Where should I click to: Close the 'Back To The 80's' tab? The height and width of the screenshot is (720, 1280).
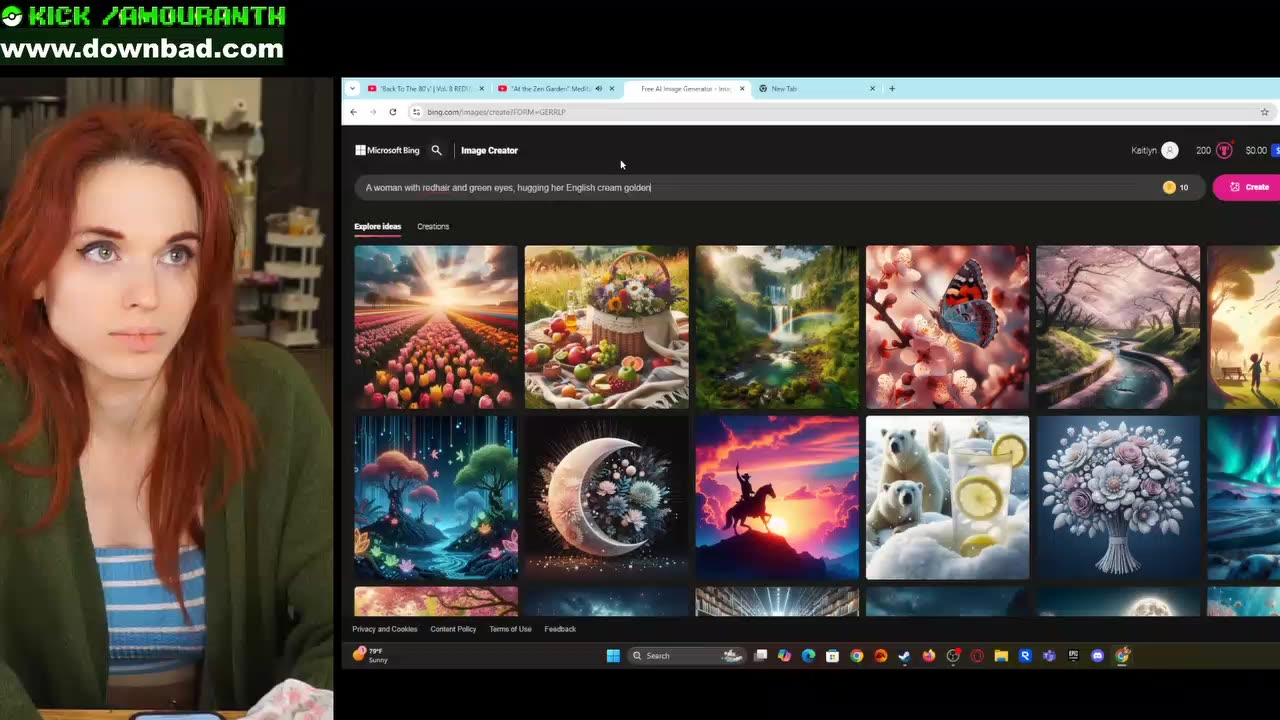[482, 89]
